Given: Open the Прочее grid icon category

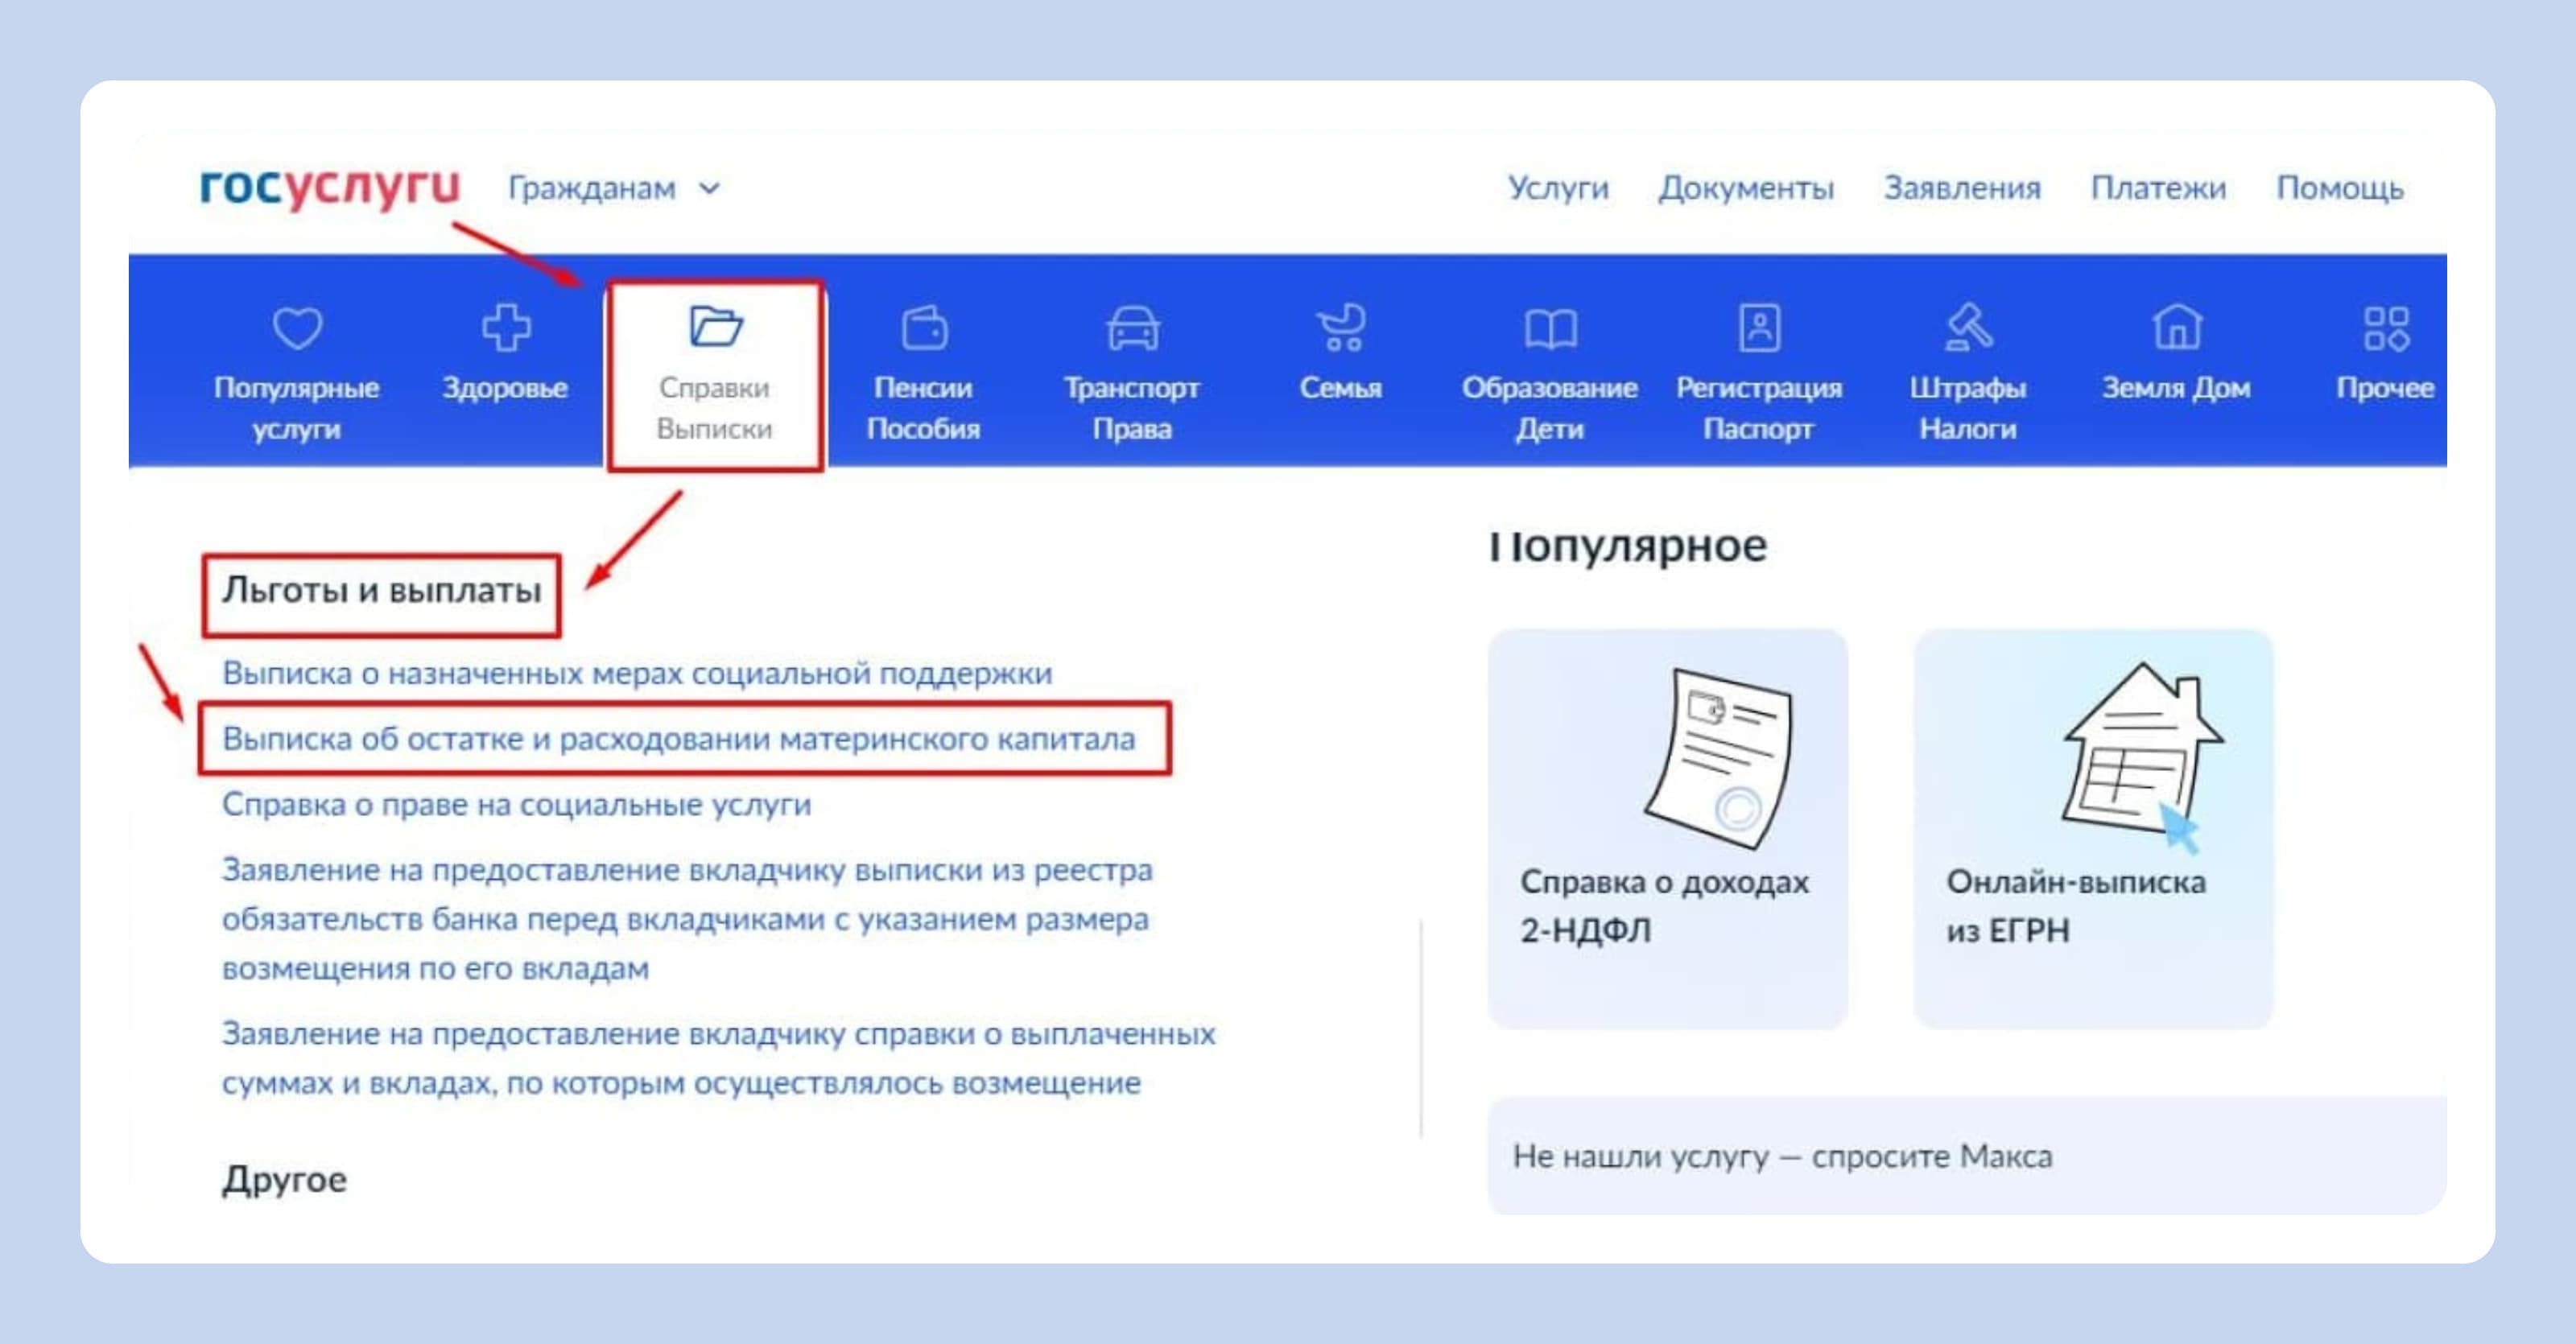Looking at the screenshot, I should pos(2385,328).
